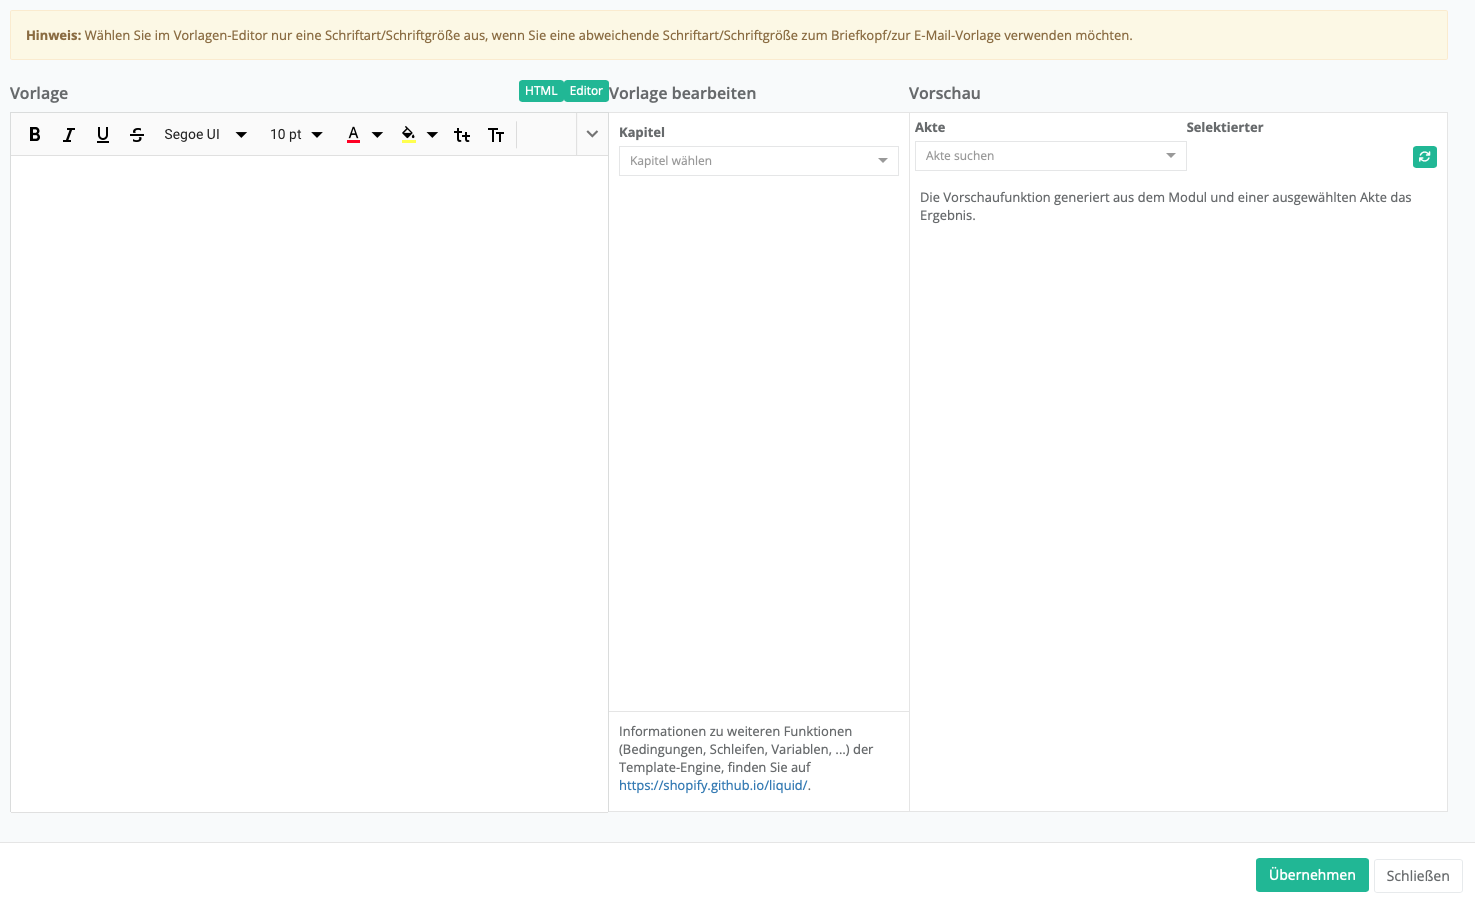The height and width of the screenshot is (902, 1475).
Task: Open the 10 pt font size dropdown
Action: tap(296, 135)
